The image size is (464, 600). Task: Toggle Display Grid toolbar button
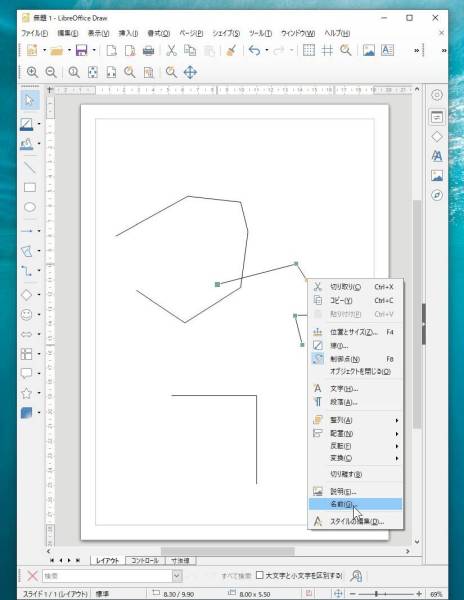(x=309, y=51)
